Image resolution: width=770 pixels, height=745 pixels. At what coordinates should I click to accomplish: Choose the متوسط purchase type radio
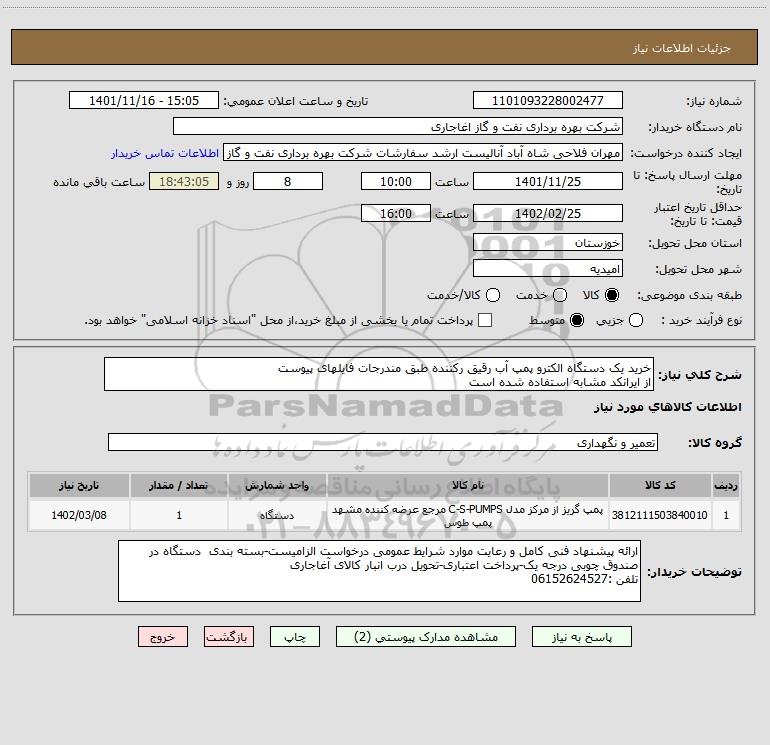[x=577, y=320]
